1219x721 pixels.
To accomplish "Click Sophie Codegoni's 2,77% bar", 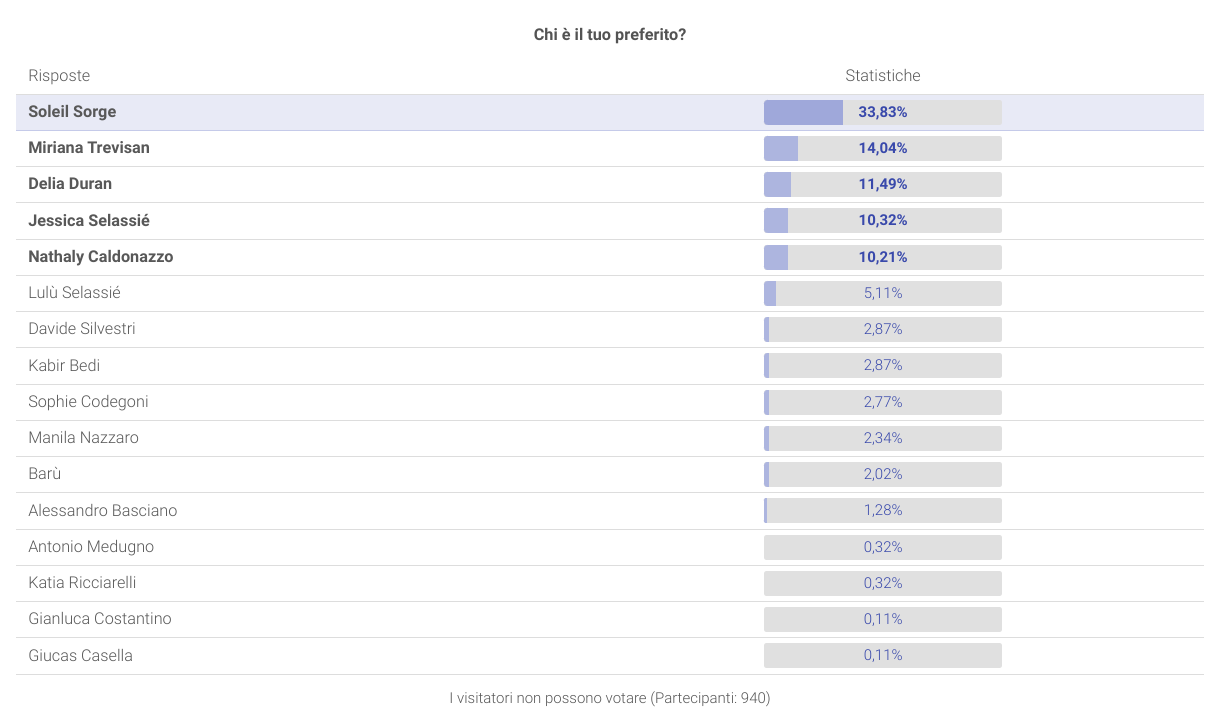I will tap(882, 402).
